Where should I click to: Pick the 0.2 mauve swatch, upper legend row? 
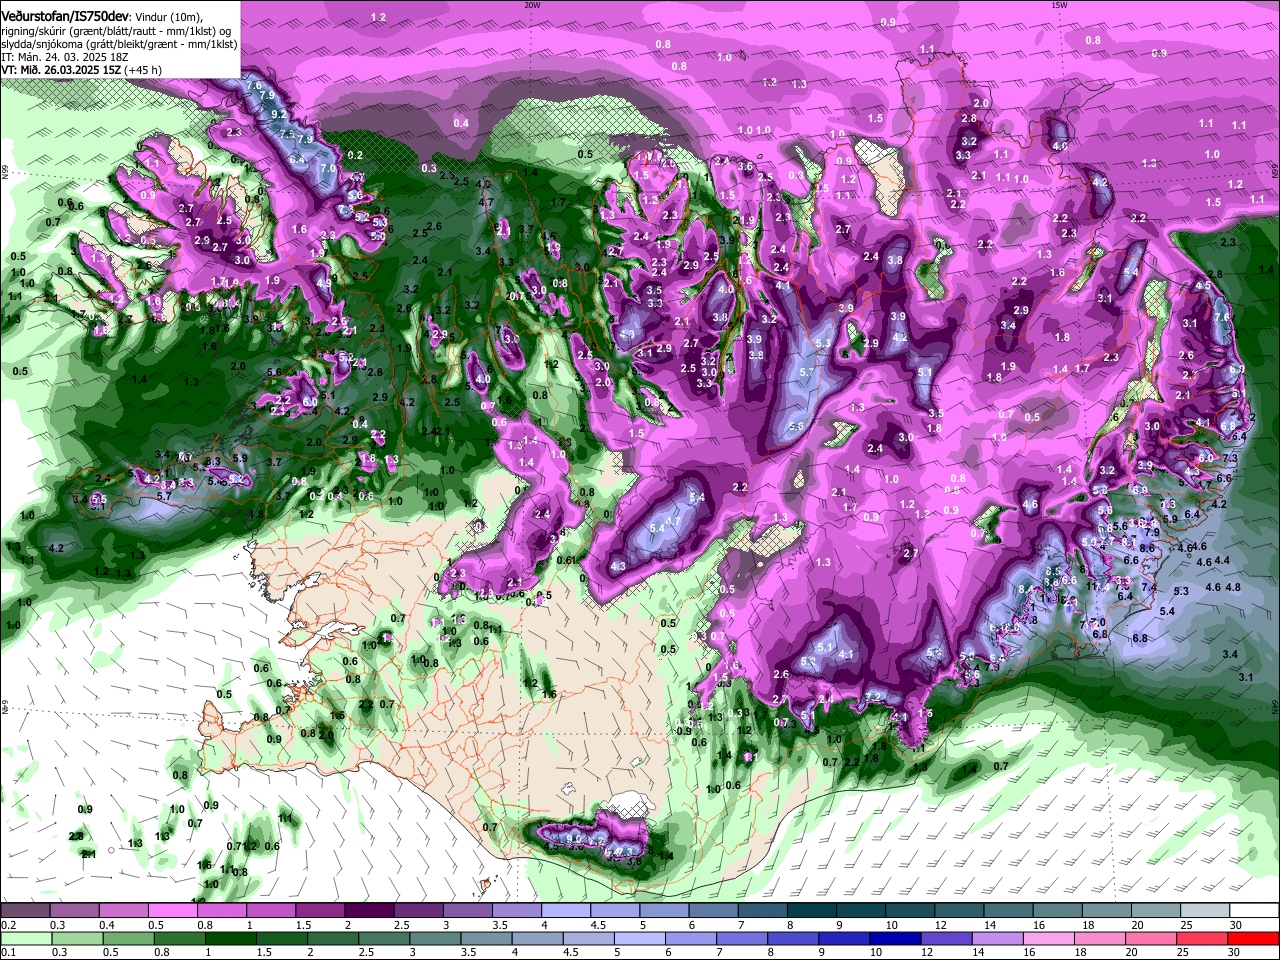(x=25, y=911)
